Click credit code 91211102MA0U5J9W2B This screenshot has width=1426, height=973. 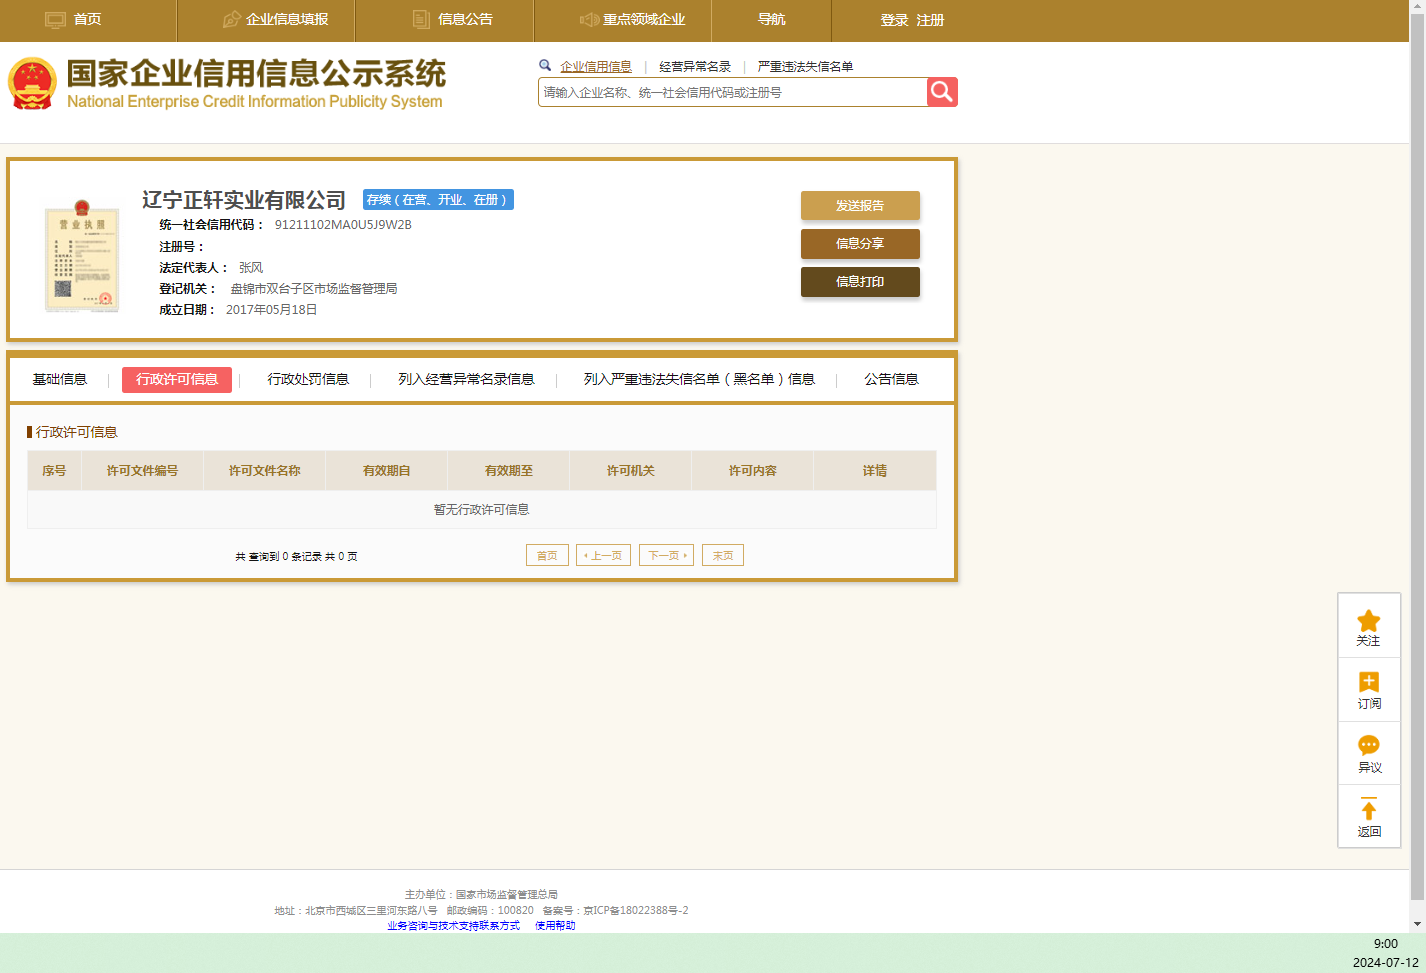[x=343, y=225]
